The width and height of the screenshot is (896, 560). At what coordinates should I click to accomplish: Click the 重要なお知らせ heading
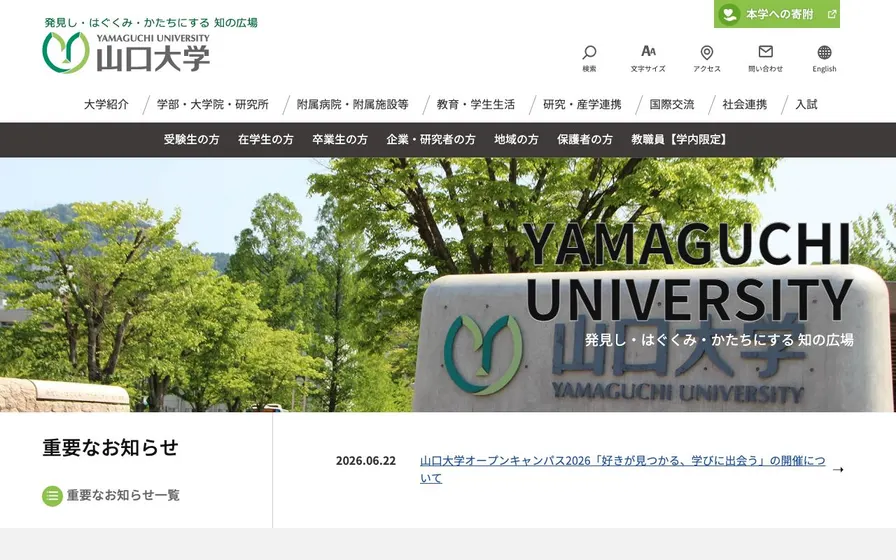(110, 447)
